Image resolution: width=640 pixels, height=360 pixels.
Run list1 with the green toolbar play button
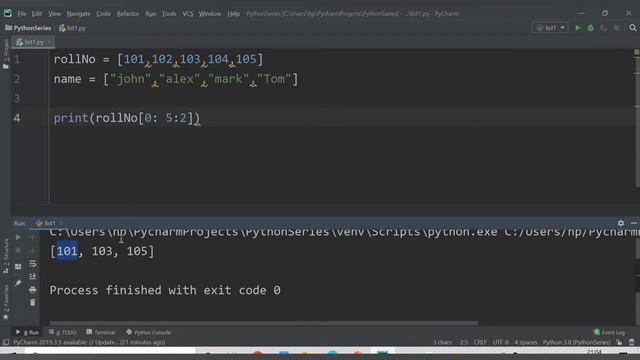[x=578, y=28]
